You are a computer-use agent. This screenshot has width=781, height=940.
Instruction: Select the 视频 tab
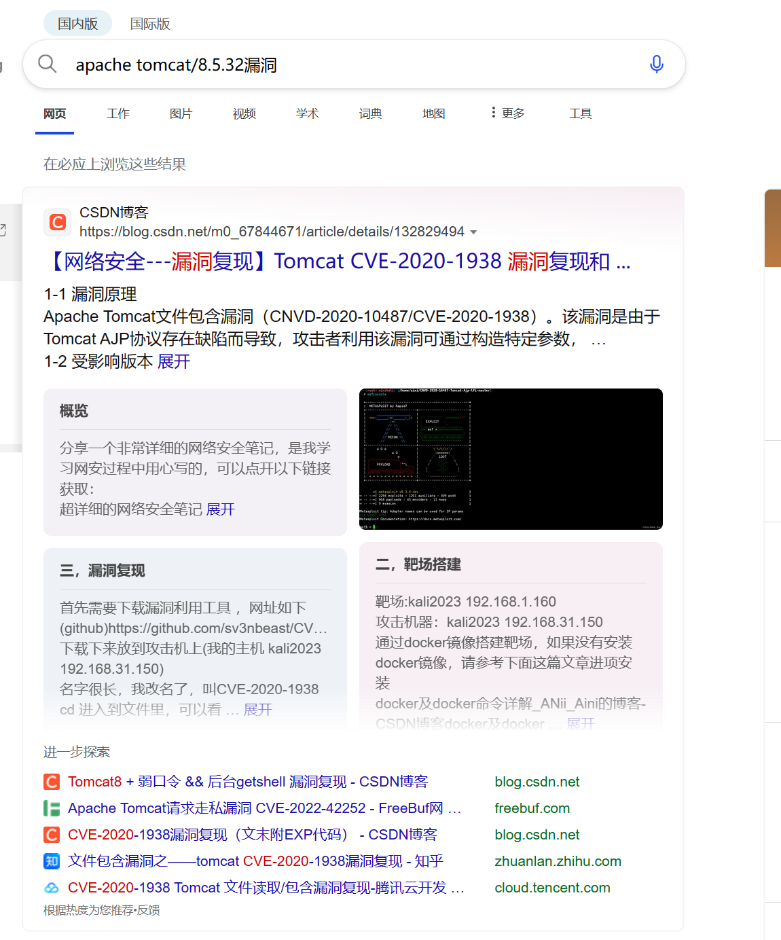[x=244, y=113]
